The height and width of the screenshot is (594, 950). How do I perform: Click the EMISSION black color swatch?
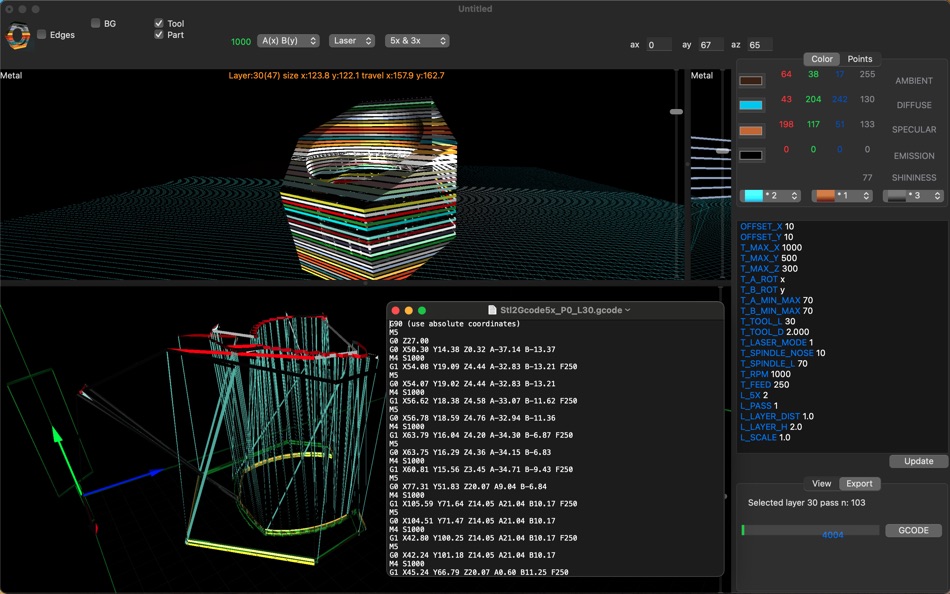tap(751, 155)
